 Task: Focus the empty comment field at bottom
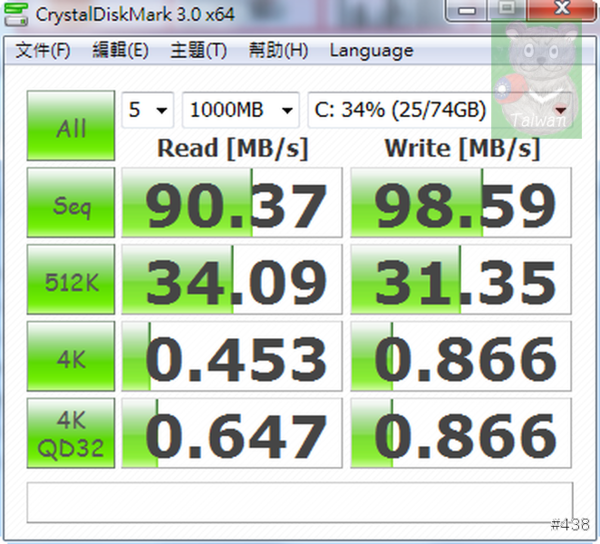click(300, 502)
